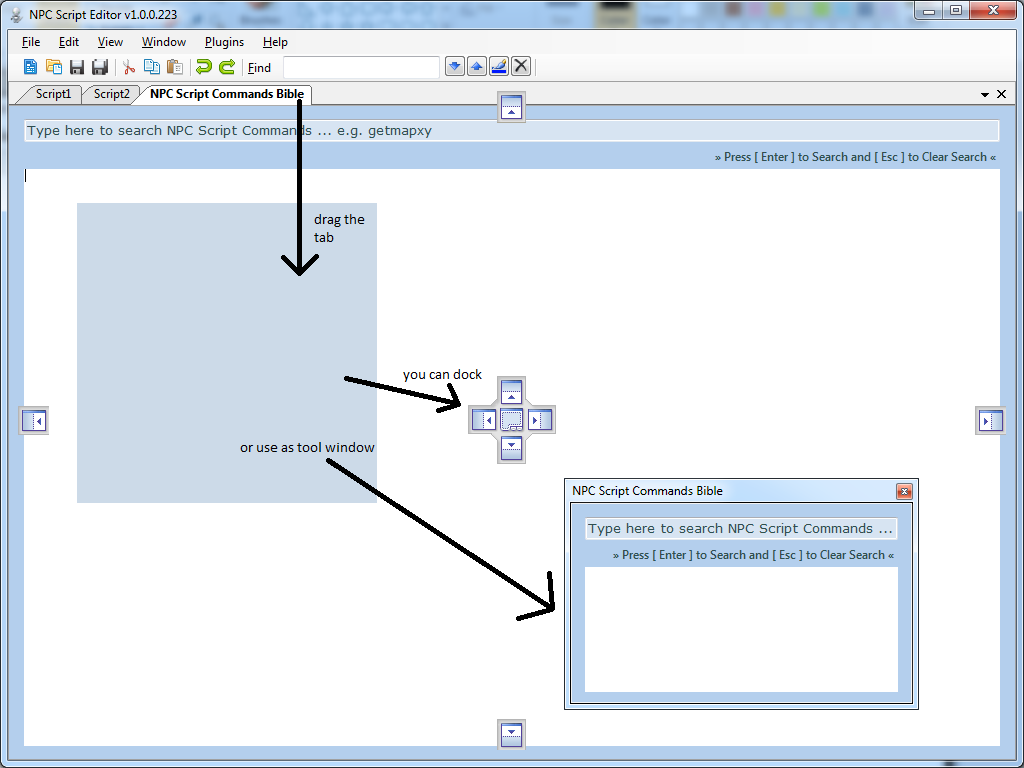Focus the Find text field in the toolbar
This screenshot has height=768, width=1024.
click(x=361, y=67)
